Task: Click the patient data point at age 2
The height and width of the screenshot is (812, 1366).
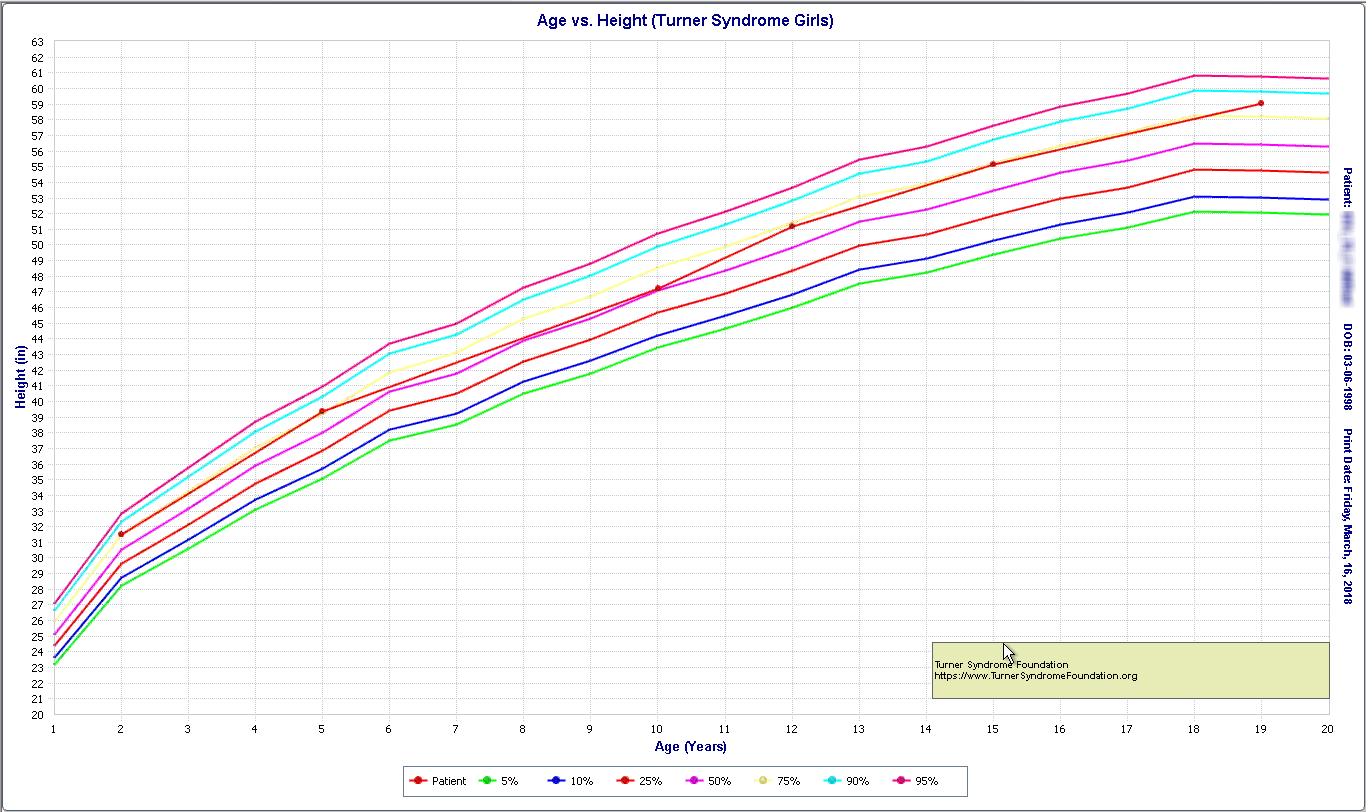Action: [121, 534]
